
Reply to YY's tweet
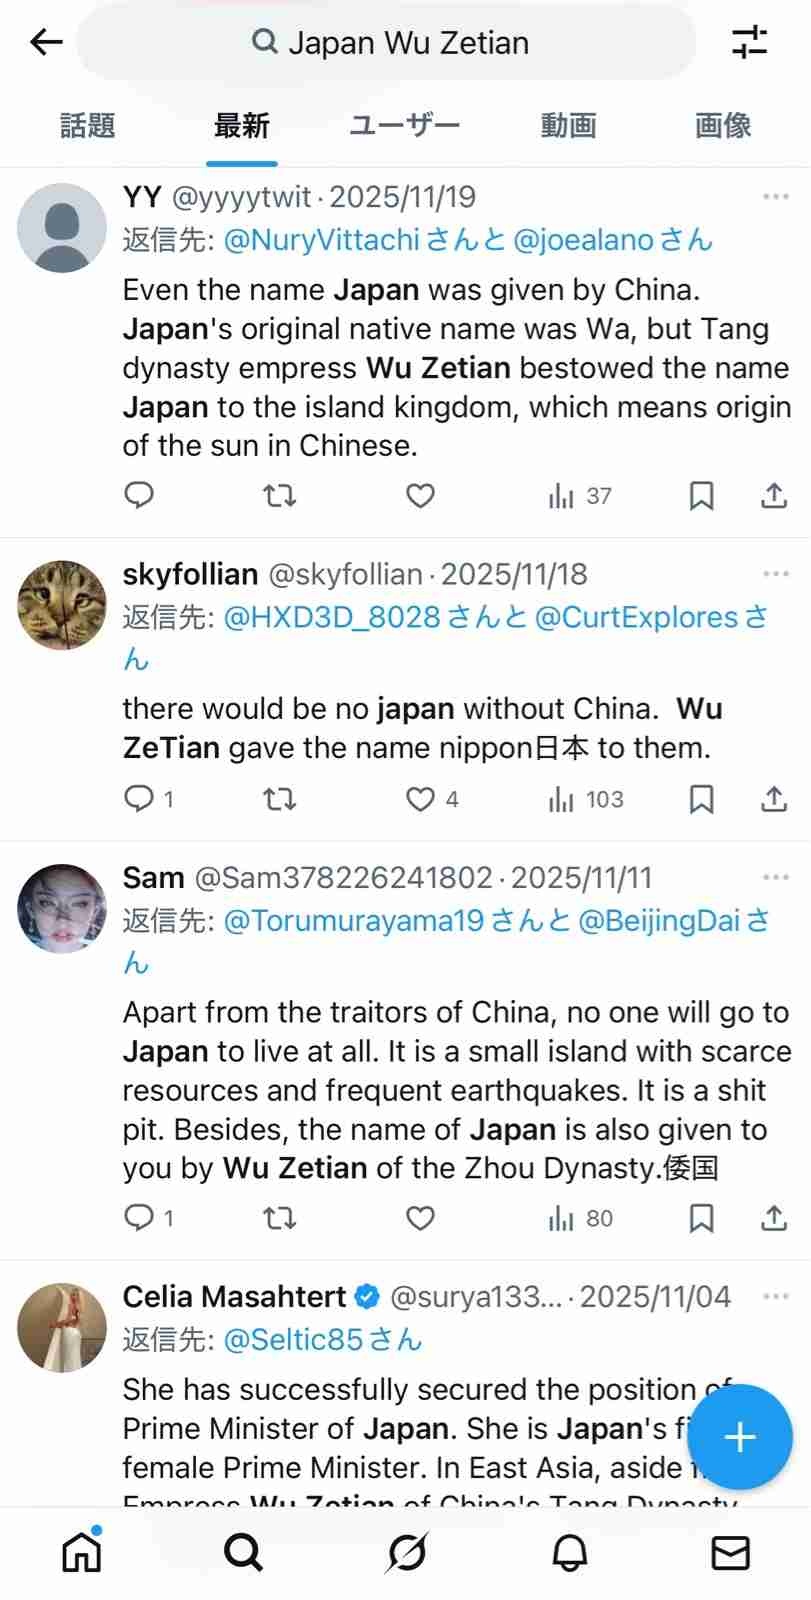(x=139, y=495)
